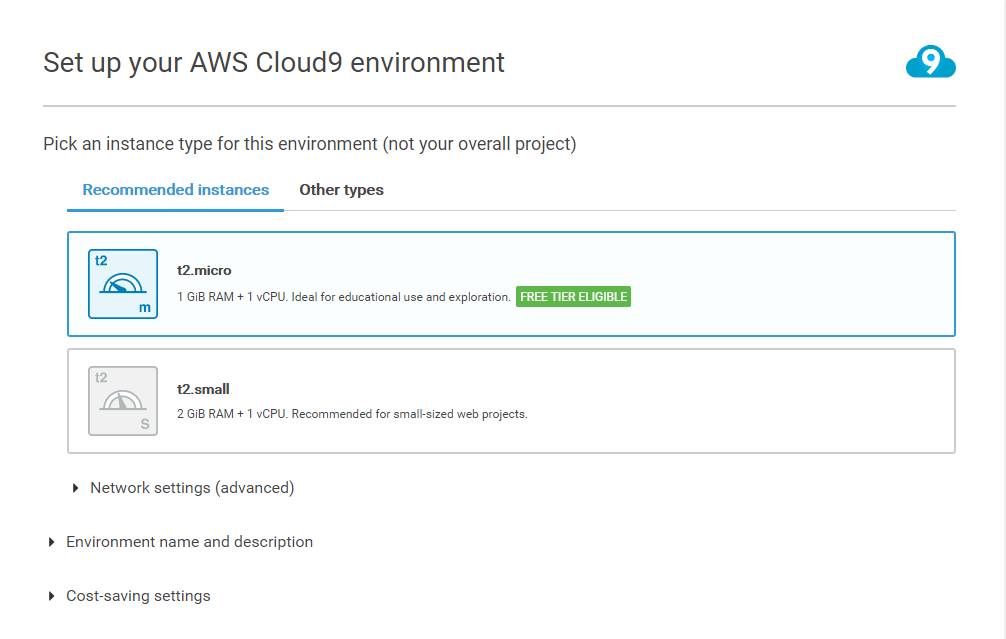Viewport: 1006px width, 639px height.
Task: Click the Pick an instance type instruction
Action: (x=309, y=144)
